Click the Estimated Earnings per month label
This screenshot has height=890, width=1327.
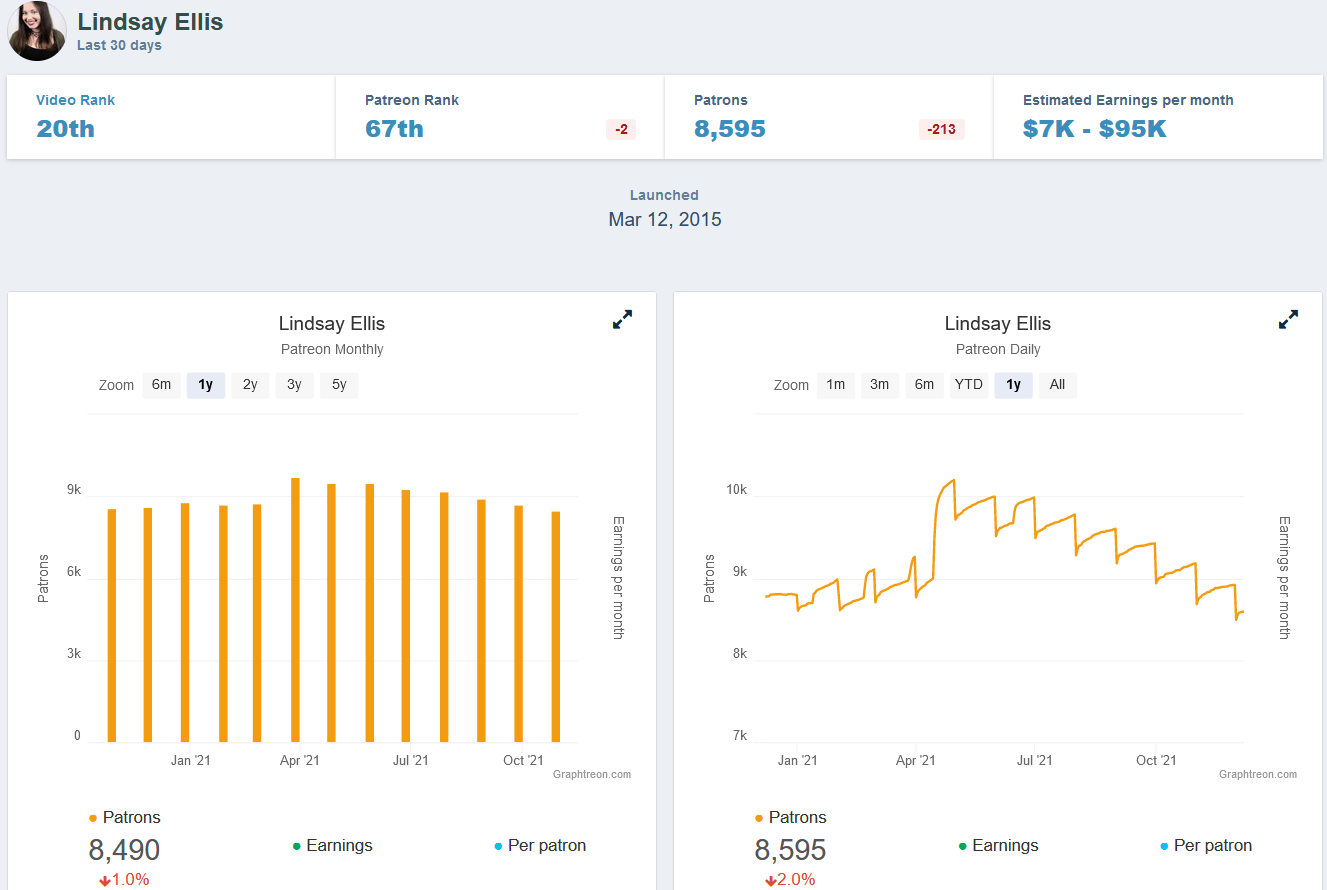point(1128,100)
